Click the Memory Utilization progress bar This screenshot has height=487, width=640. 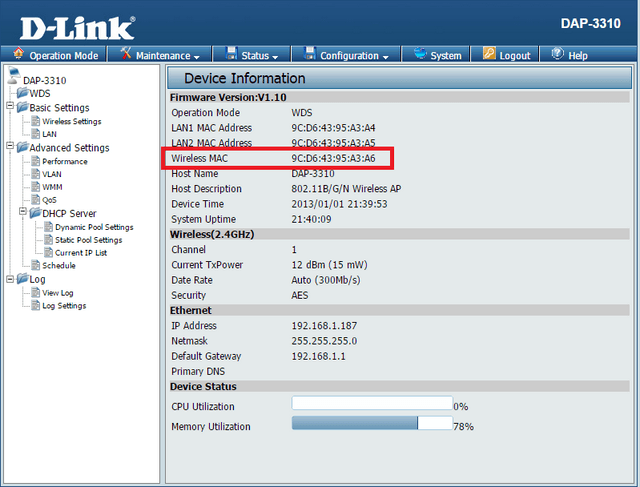372,423
